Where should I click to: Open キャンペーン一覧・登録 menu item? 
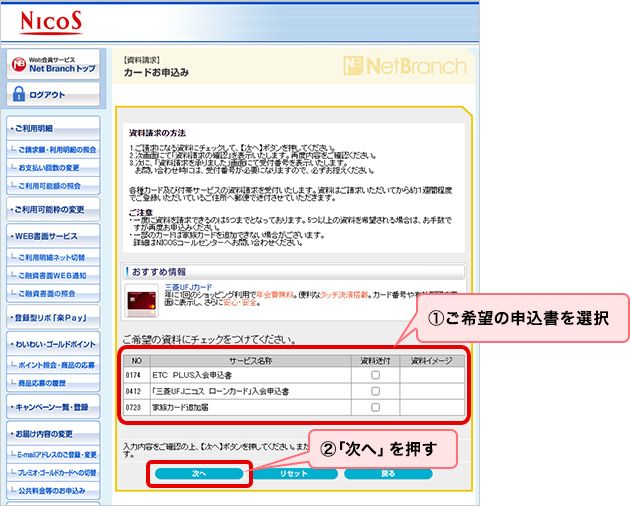(x=52, y=407)
